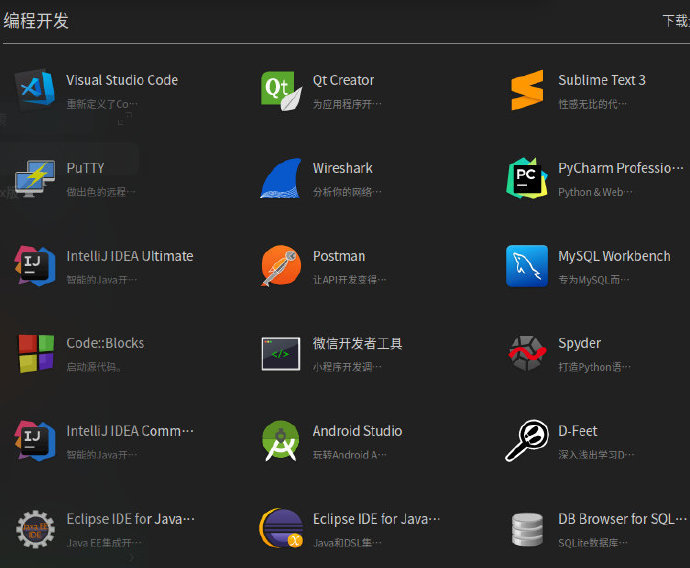Click DB Browser for SQL… title
This screenshot has height=568, width=690.
pos(622,519)
